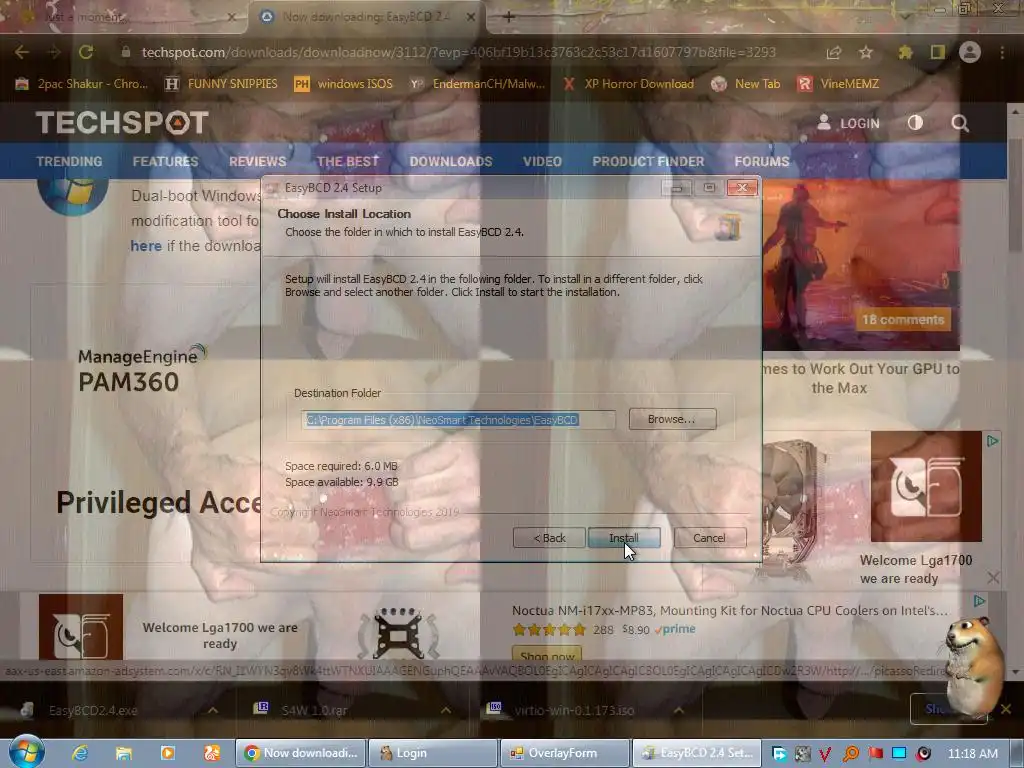The height and width of the screenshot is (768, 1024).
Task: Toggle TechSpot dark mode contrast icon
Action: click(x=915, y=123)
